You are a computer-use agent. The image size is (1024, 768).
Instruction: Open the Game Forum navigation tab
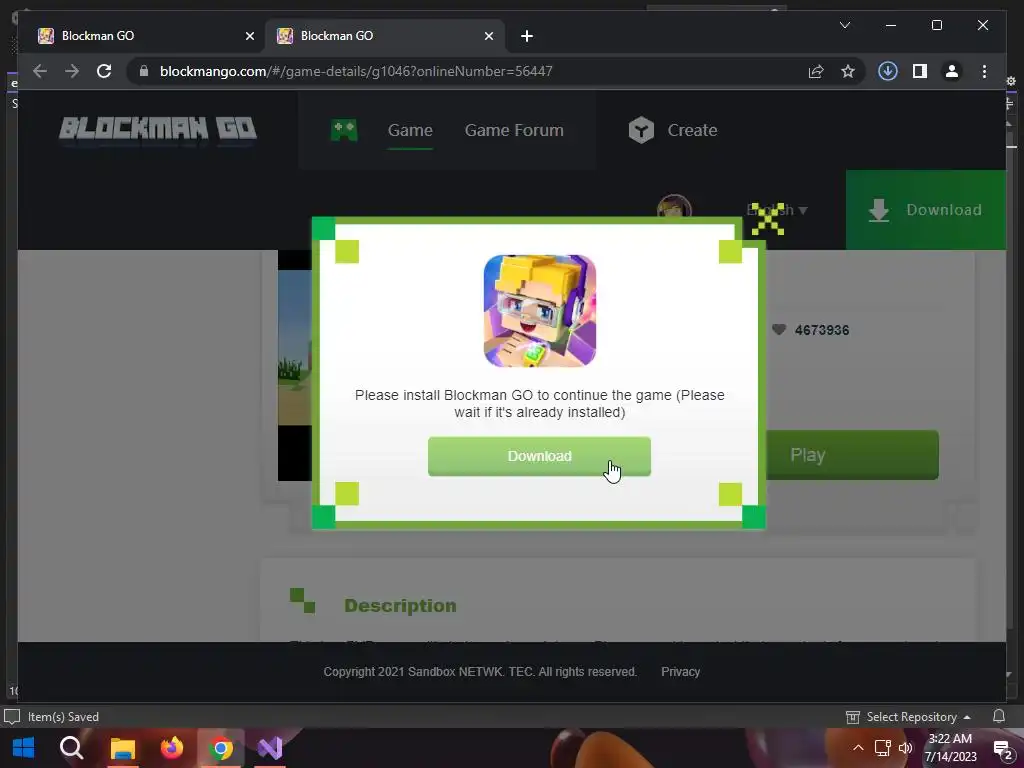click(514, 130)
